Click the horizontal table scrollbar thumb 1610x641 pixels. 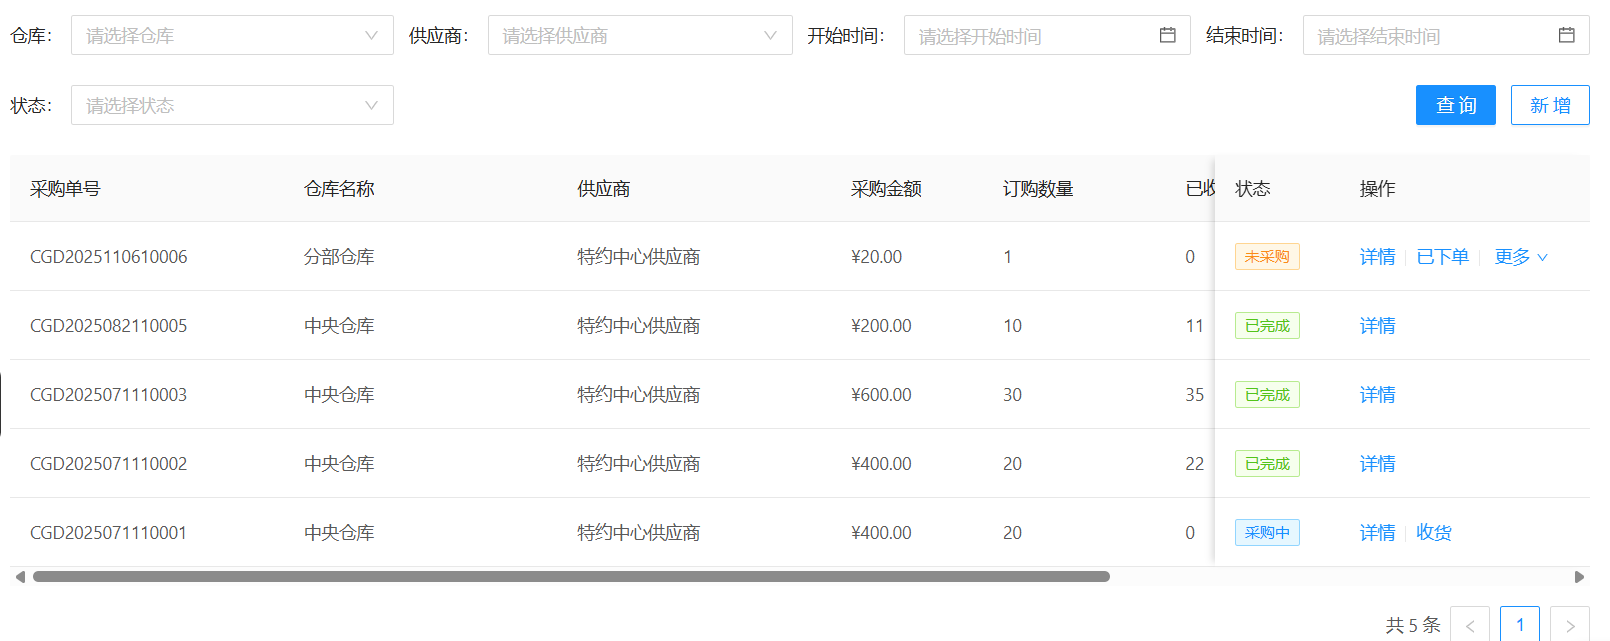point(570,577)
